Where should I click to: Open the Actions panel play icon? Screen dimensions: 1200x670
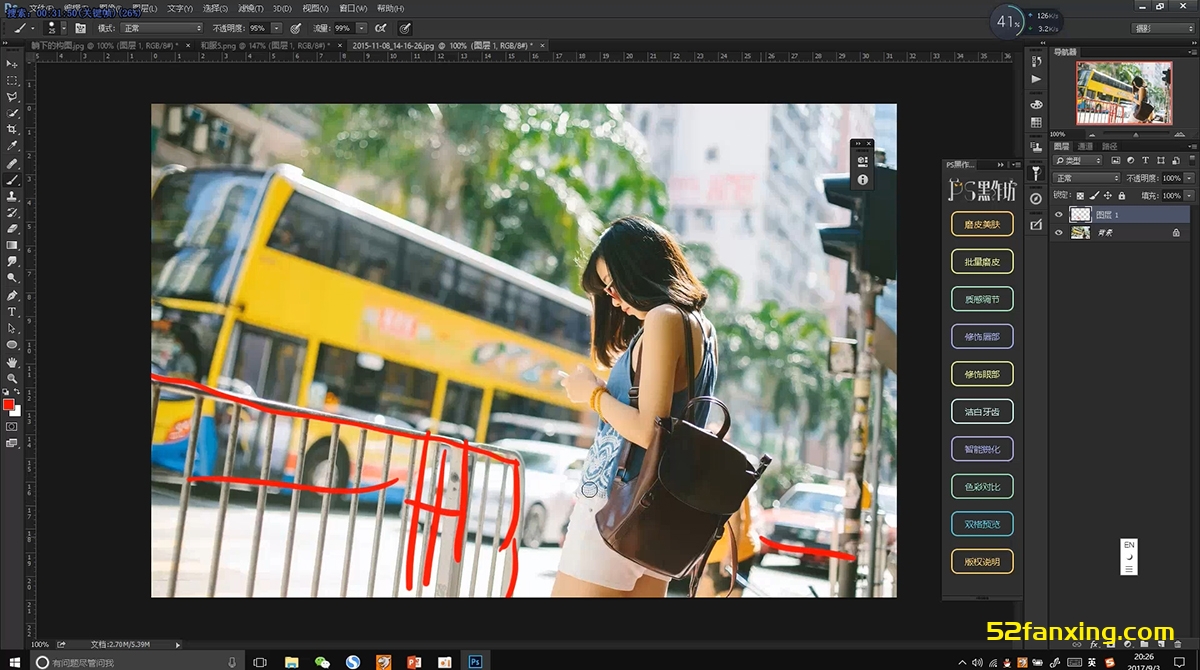tap(1036, 79)
